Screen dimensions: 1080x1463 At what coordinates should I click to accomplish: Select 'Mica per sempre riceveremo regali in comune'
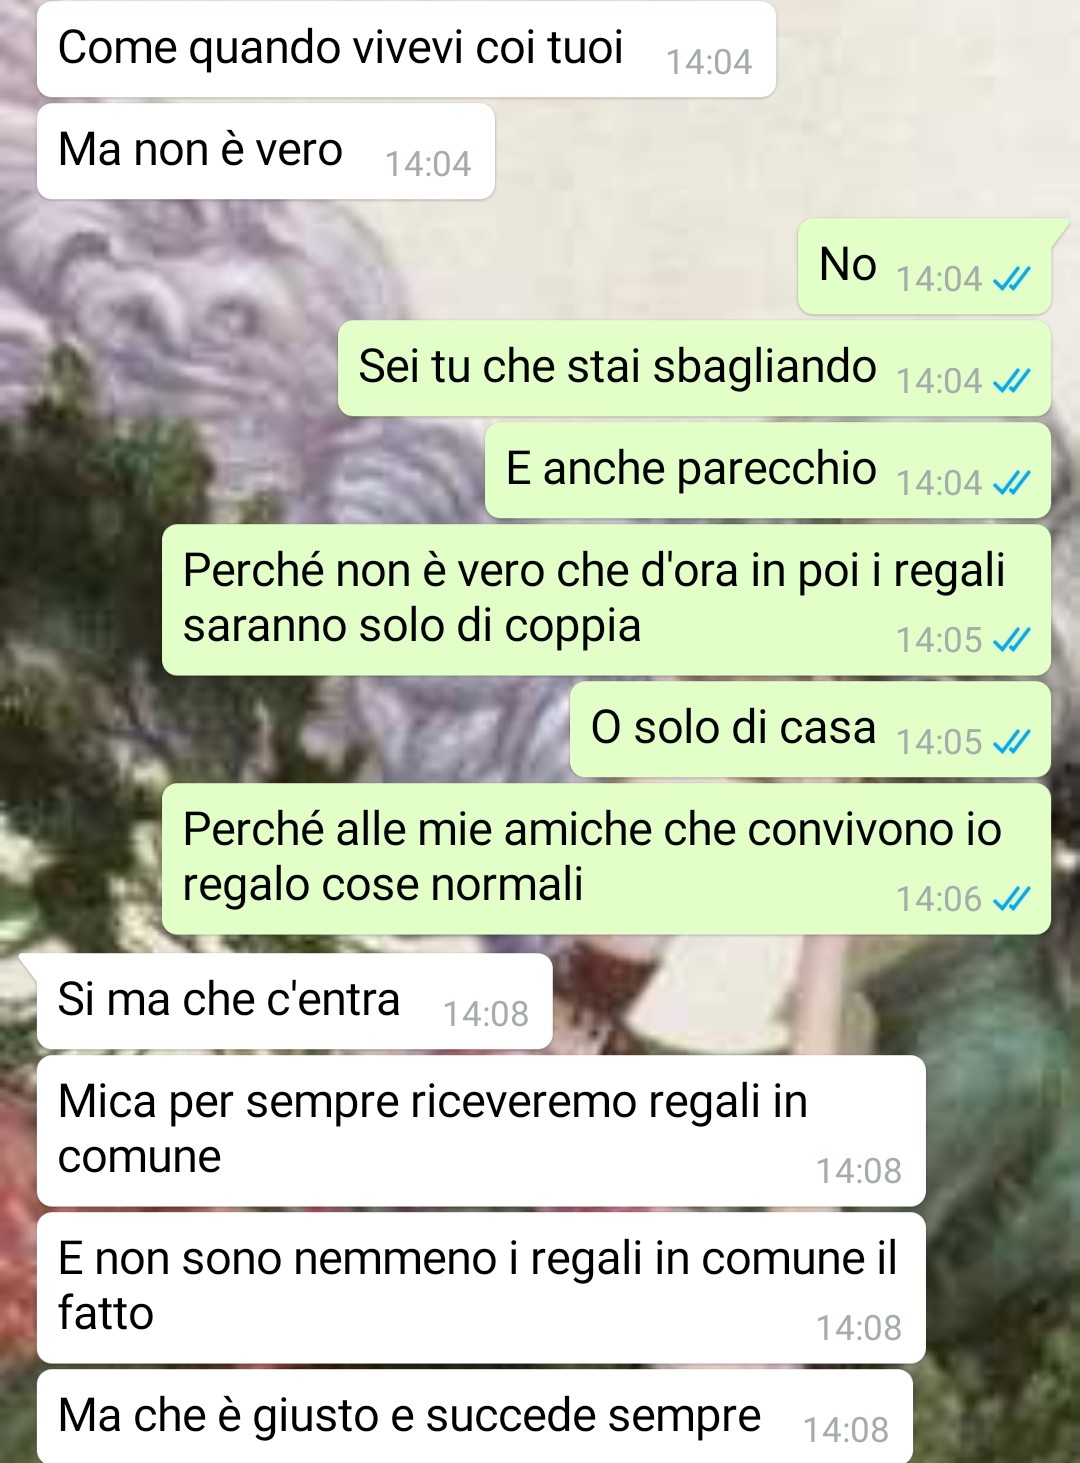(x=481, y=1131)
